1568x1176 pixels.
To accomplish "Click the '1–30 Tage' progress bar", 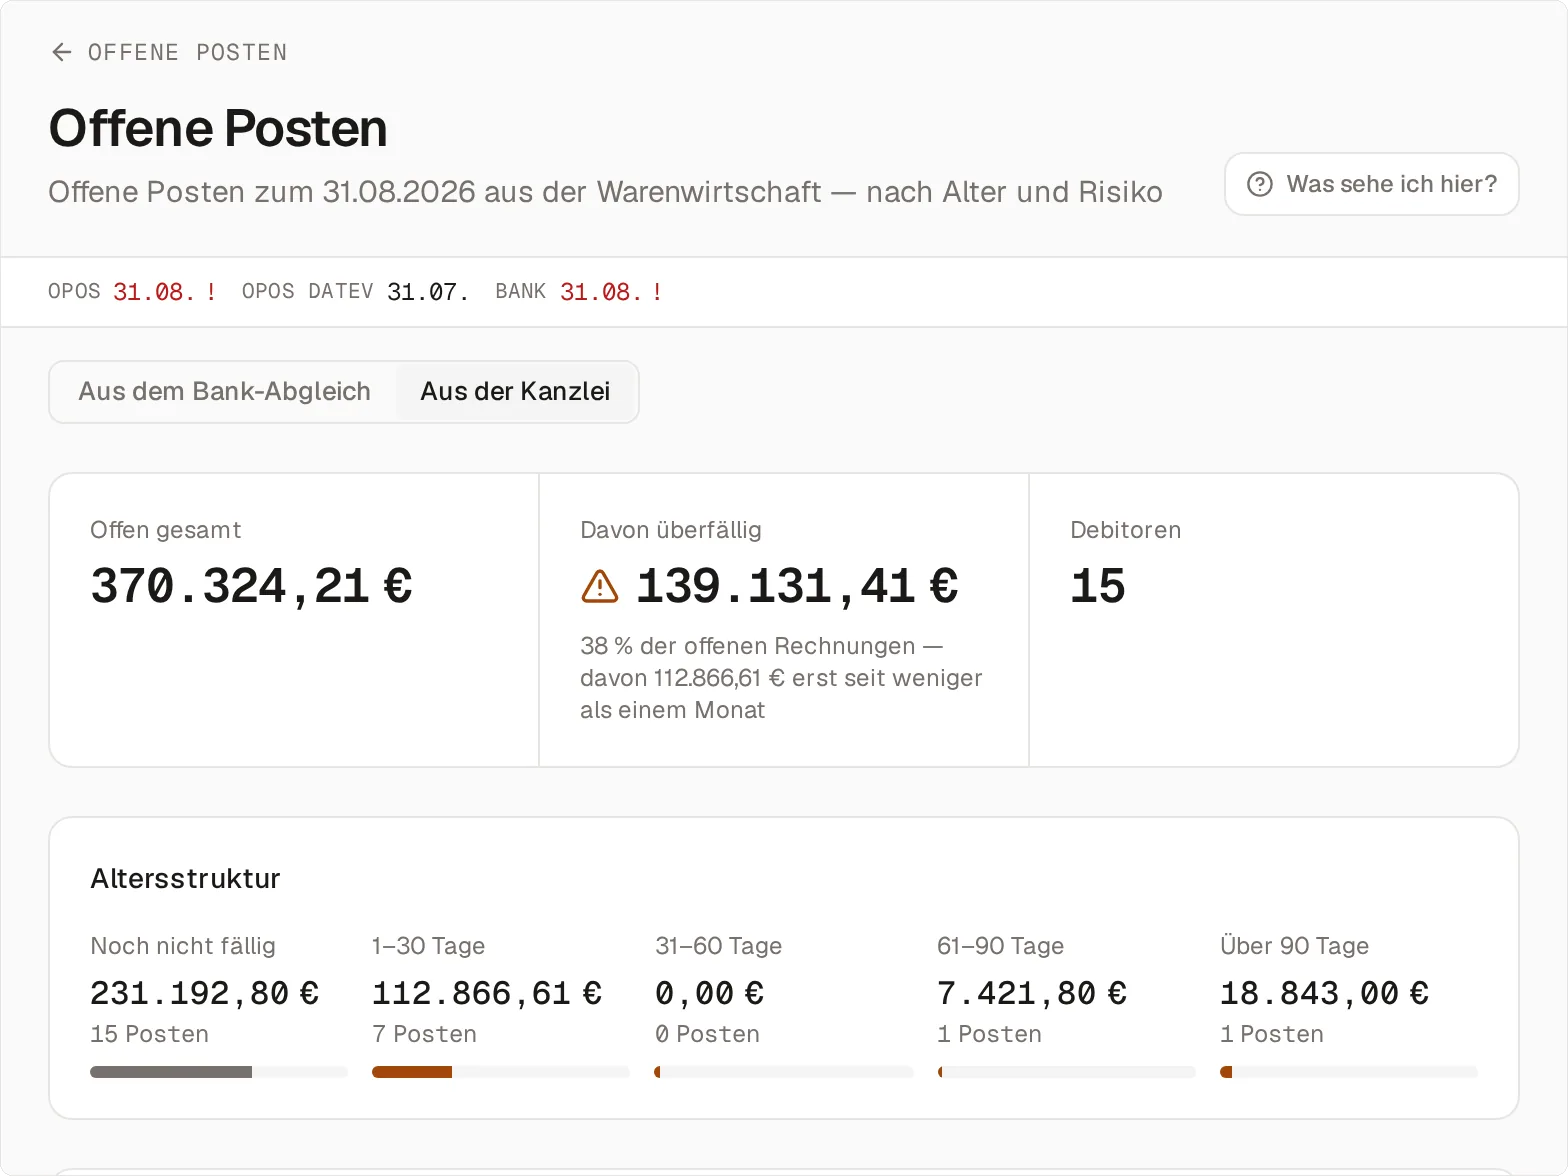I will pyautogui.click(x=501, y=1072).
